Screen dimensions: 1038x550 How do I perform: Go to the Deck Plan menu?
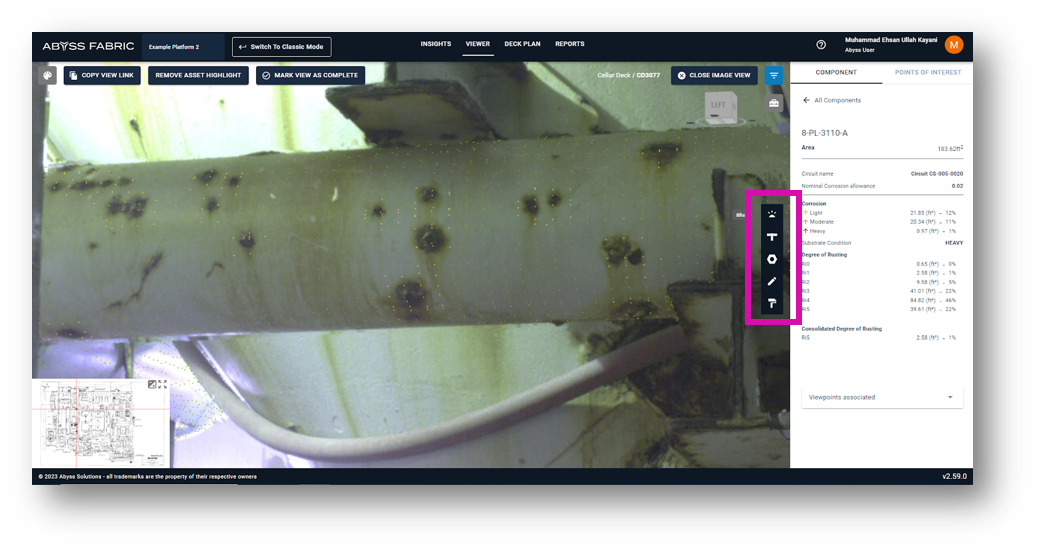point(522,44)
